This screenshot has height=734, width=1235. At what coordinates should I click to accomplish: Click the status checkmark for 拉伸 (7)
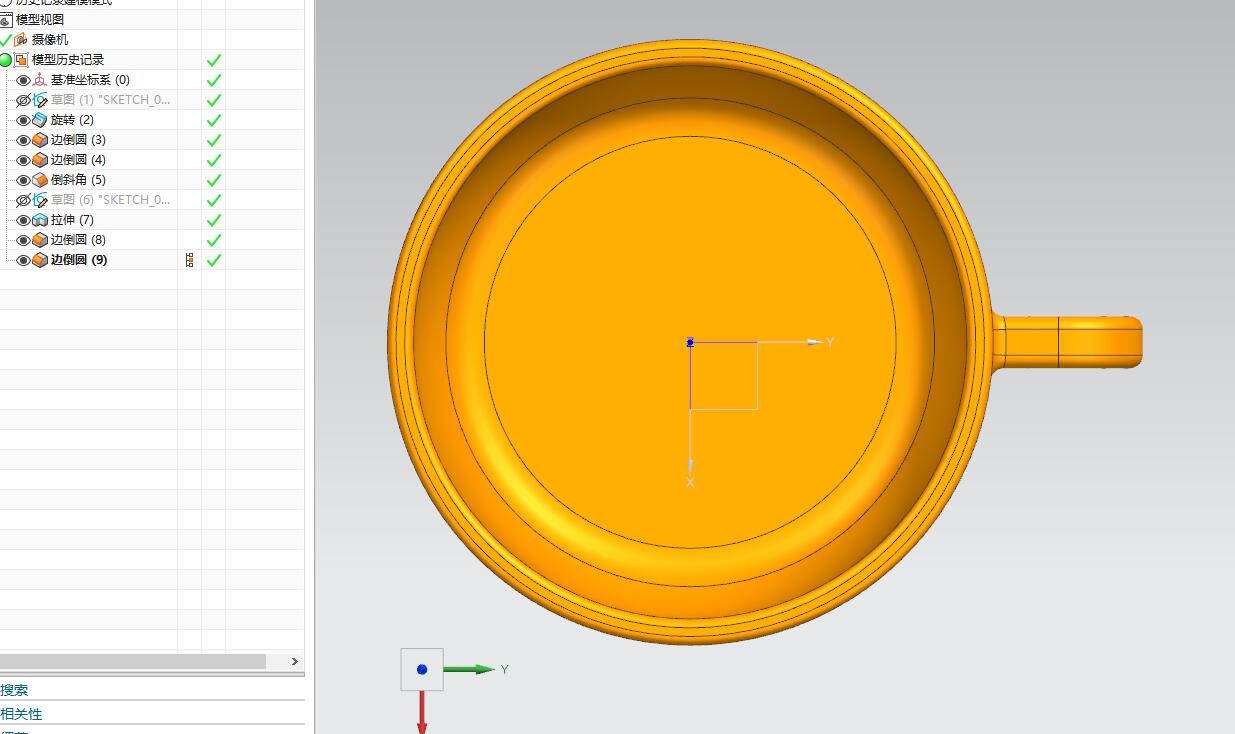(x=213, y=220)
